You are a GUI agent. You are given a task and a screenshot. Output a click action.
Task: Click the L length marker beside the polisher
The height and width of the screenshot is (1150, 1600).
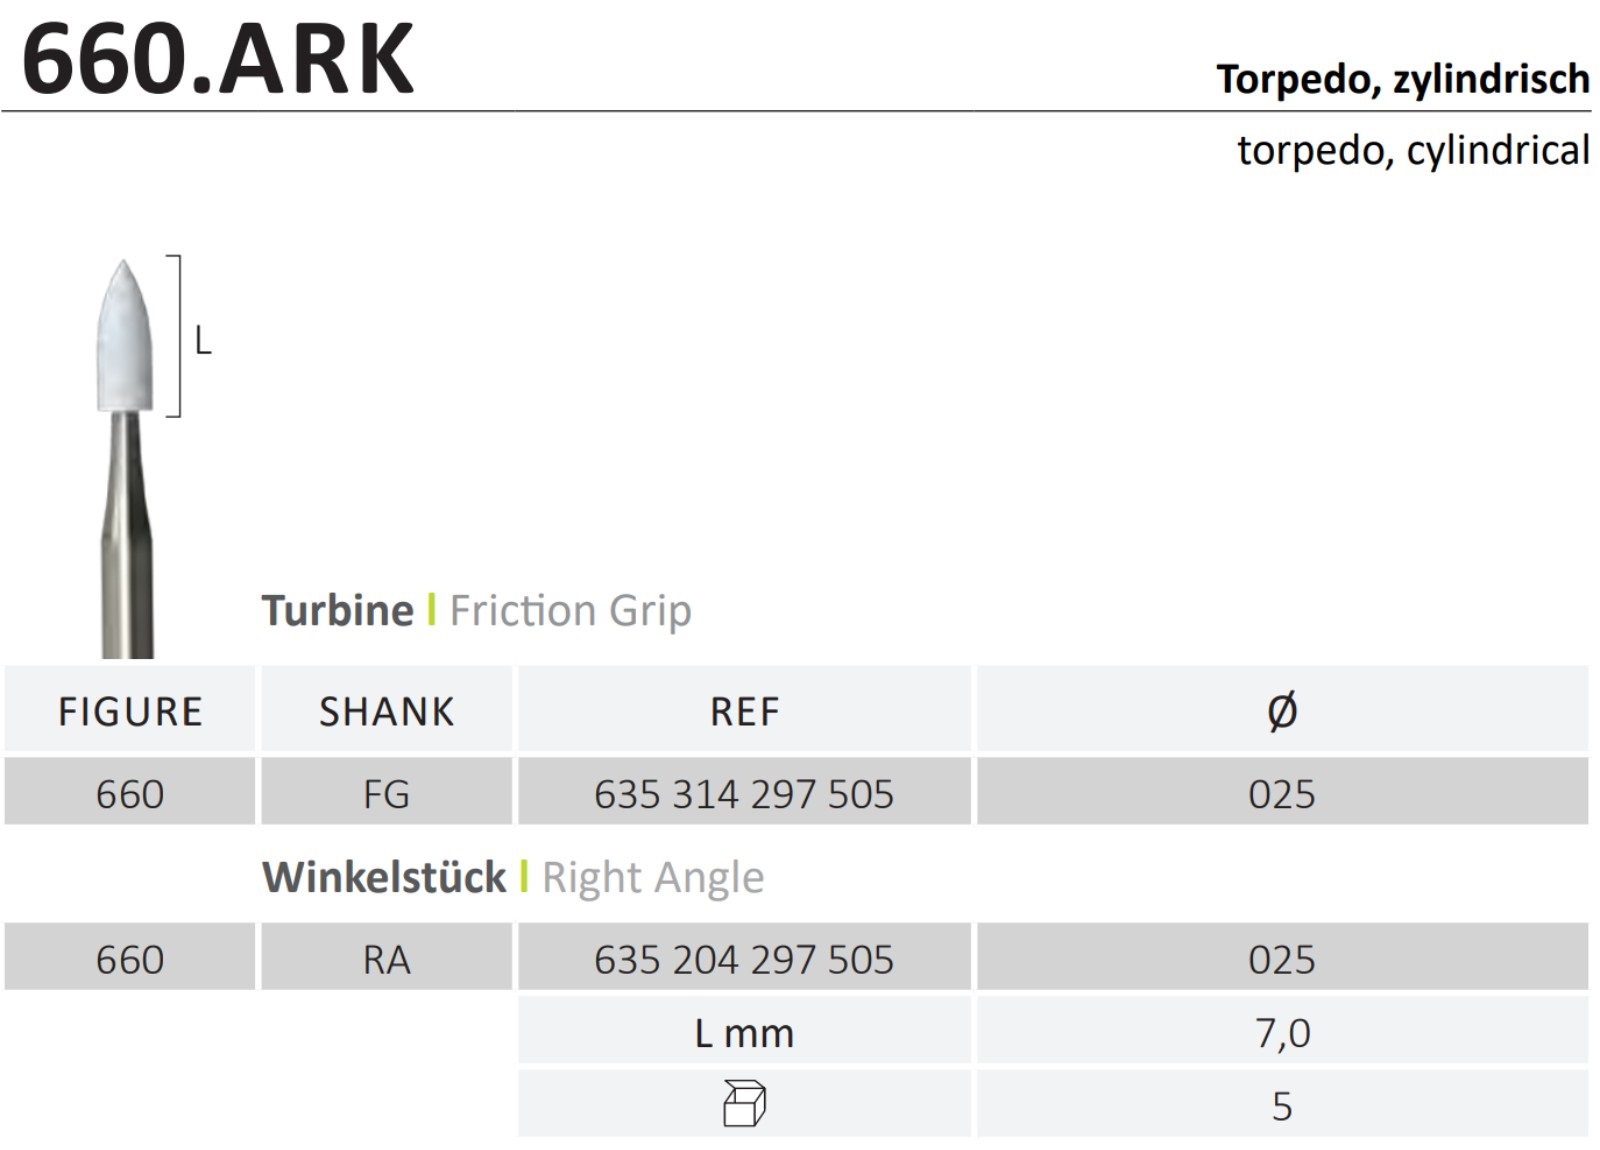[202, 342]
